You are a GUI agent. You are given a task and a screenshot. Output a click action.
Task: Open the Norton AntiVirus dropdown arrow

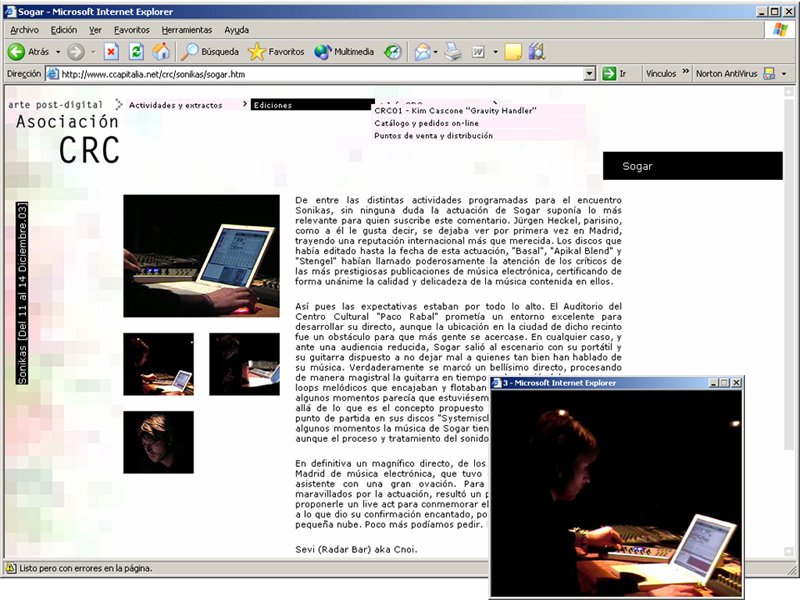tap(784, 74)
